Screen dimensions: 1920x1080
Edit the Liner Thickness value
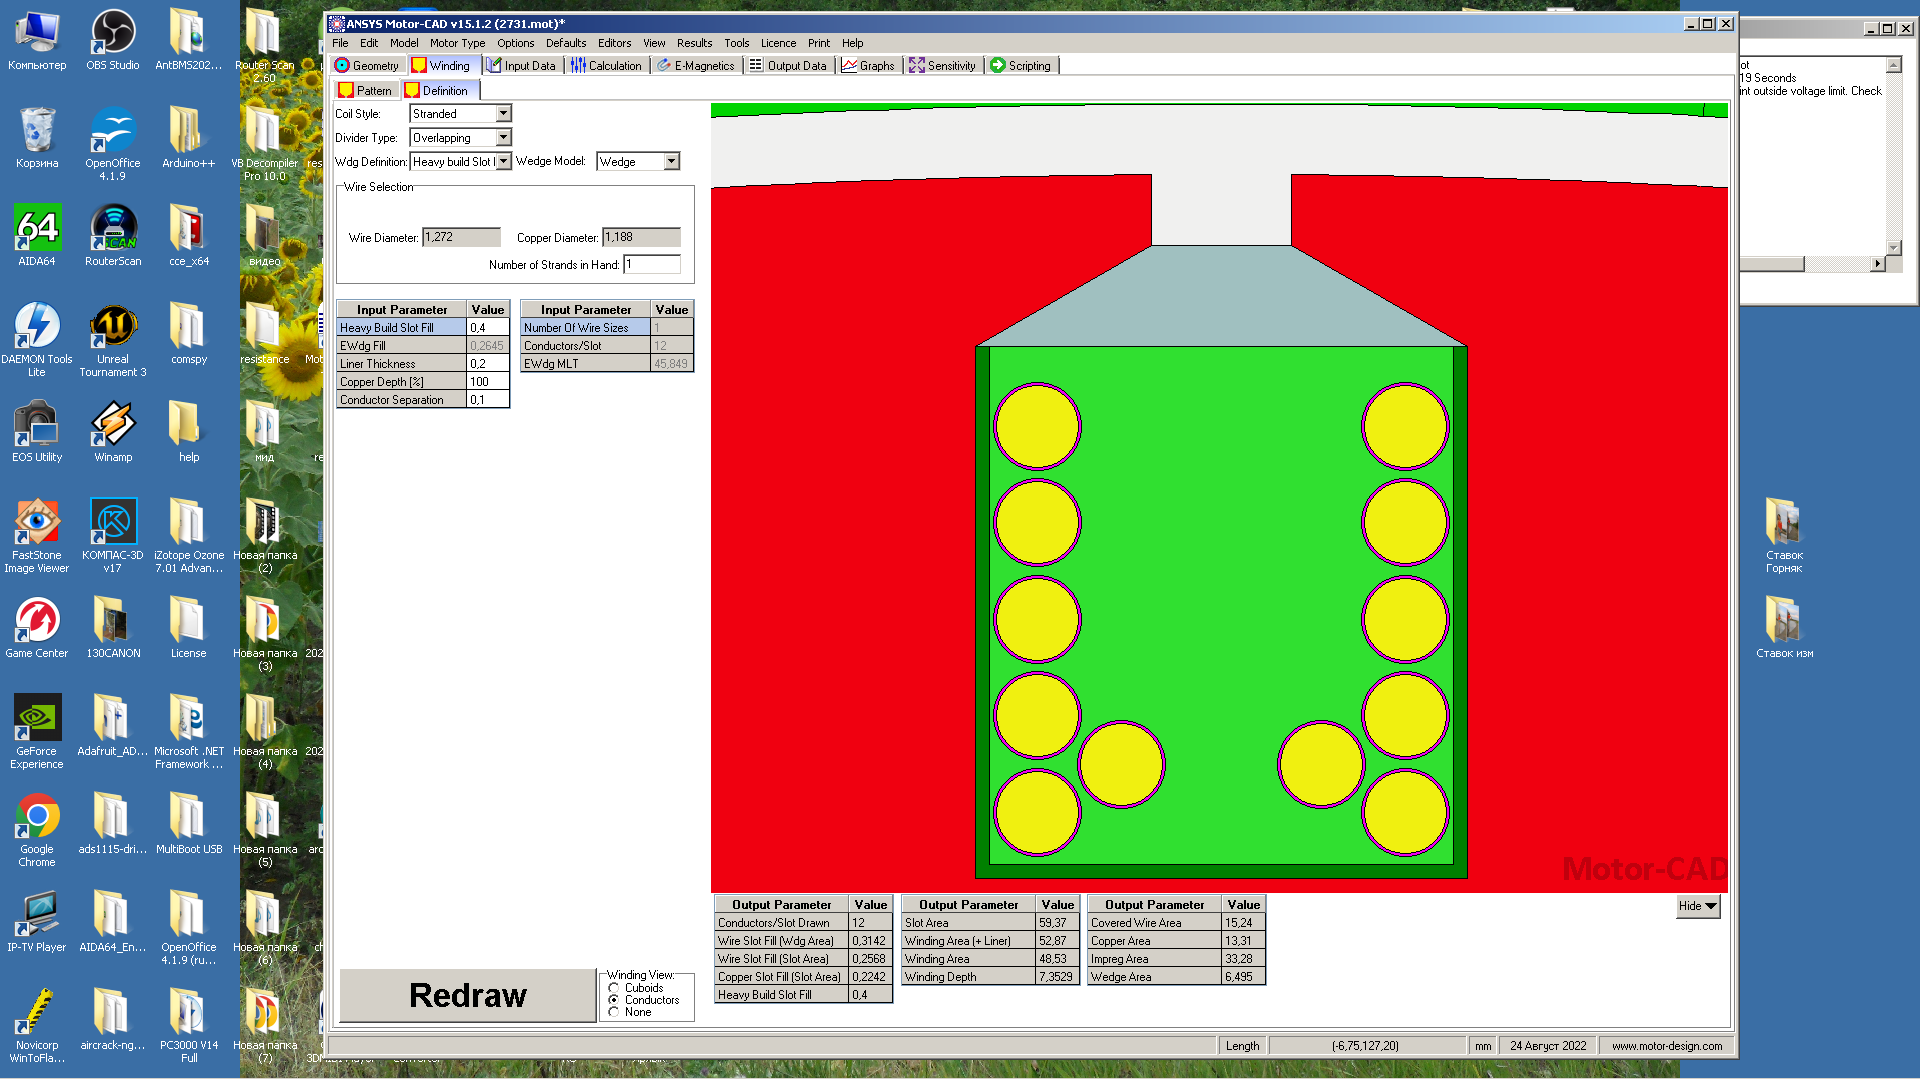pyautogui.click(x=488, y=364)
